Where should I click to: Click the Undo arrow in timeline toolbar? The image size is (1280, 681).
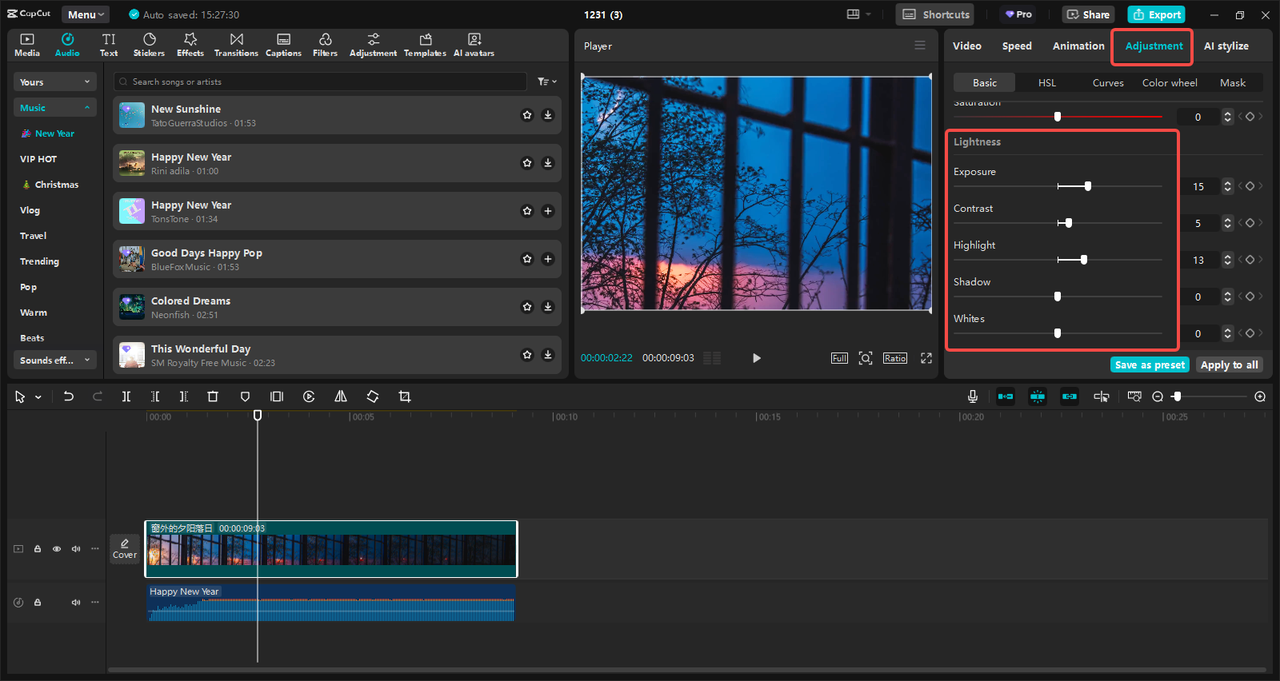68,397
